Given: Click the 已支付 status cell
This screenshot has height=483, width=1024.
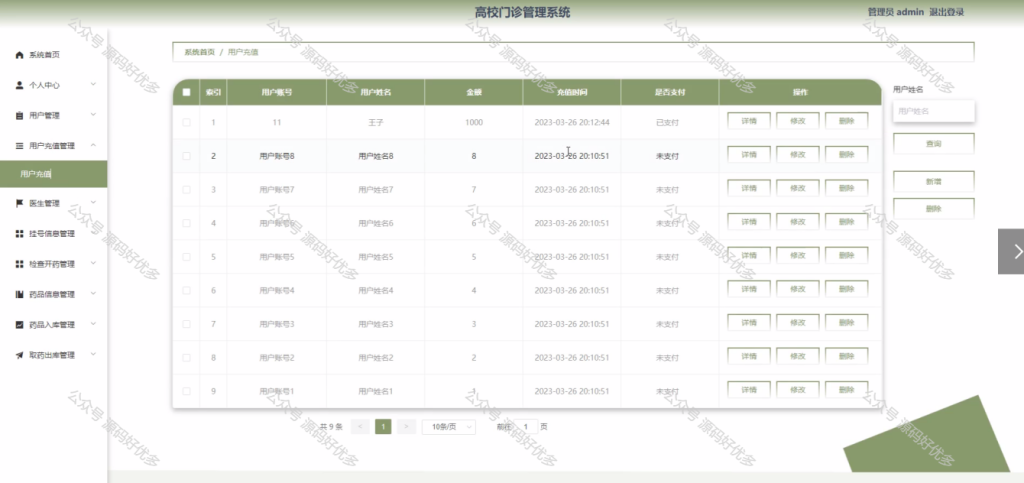Looking at the screenshot, I should click(x=667, y=123).
